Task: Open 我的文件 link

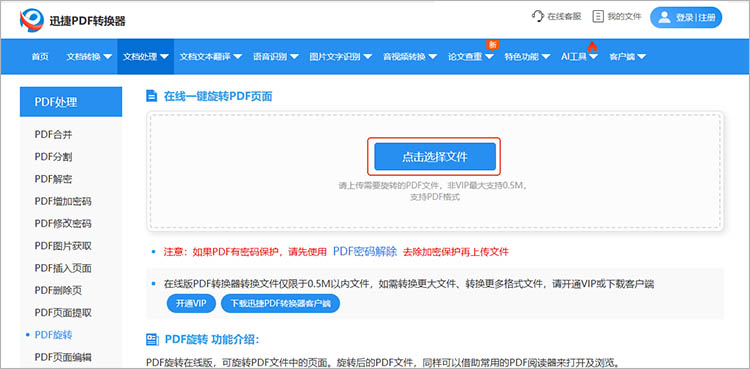Action: (x=617, y=17)
